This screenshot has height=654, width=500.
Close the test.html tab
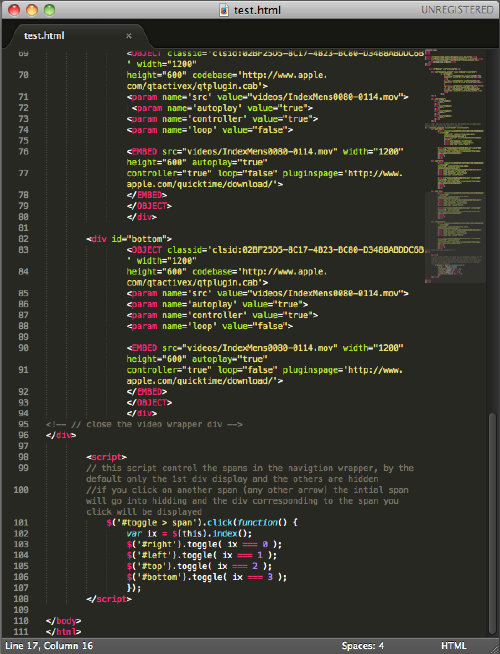129,36
